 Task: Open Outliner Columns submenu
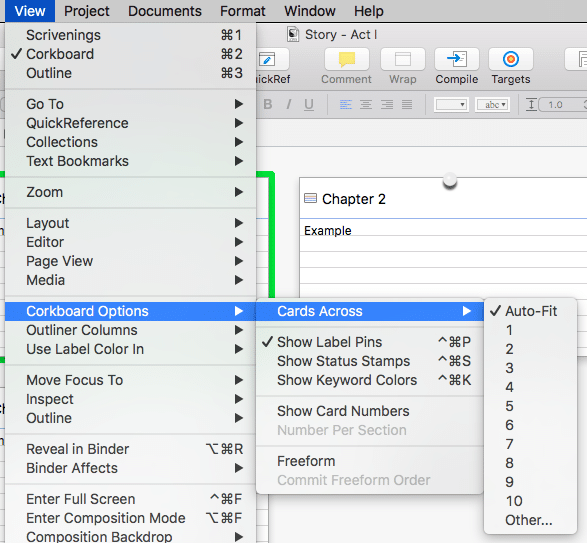click(x=130, y=330)
